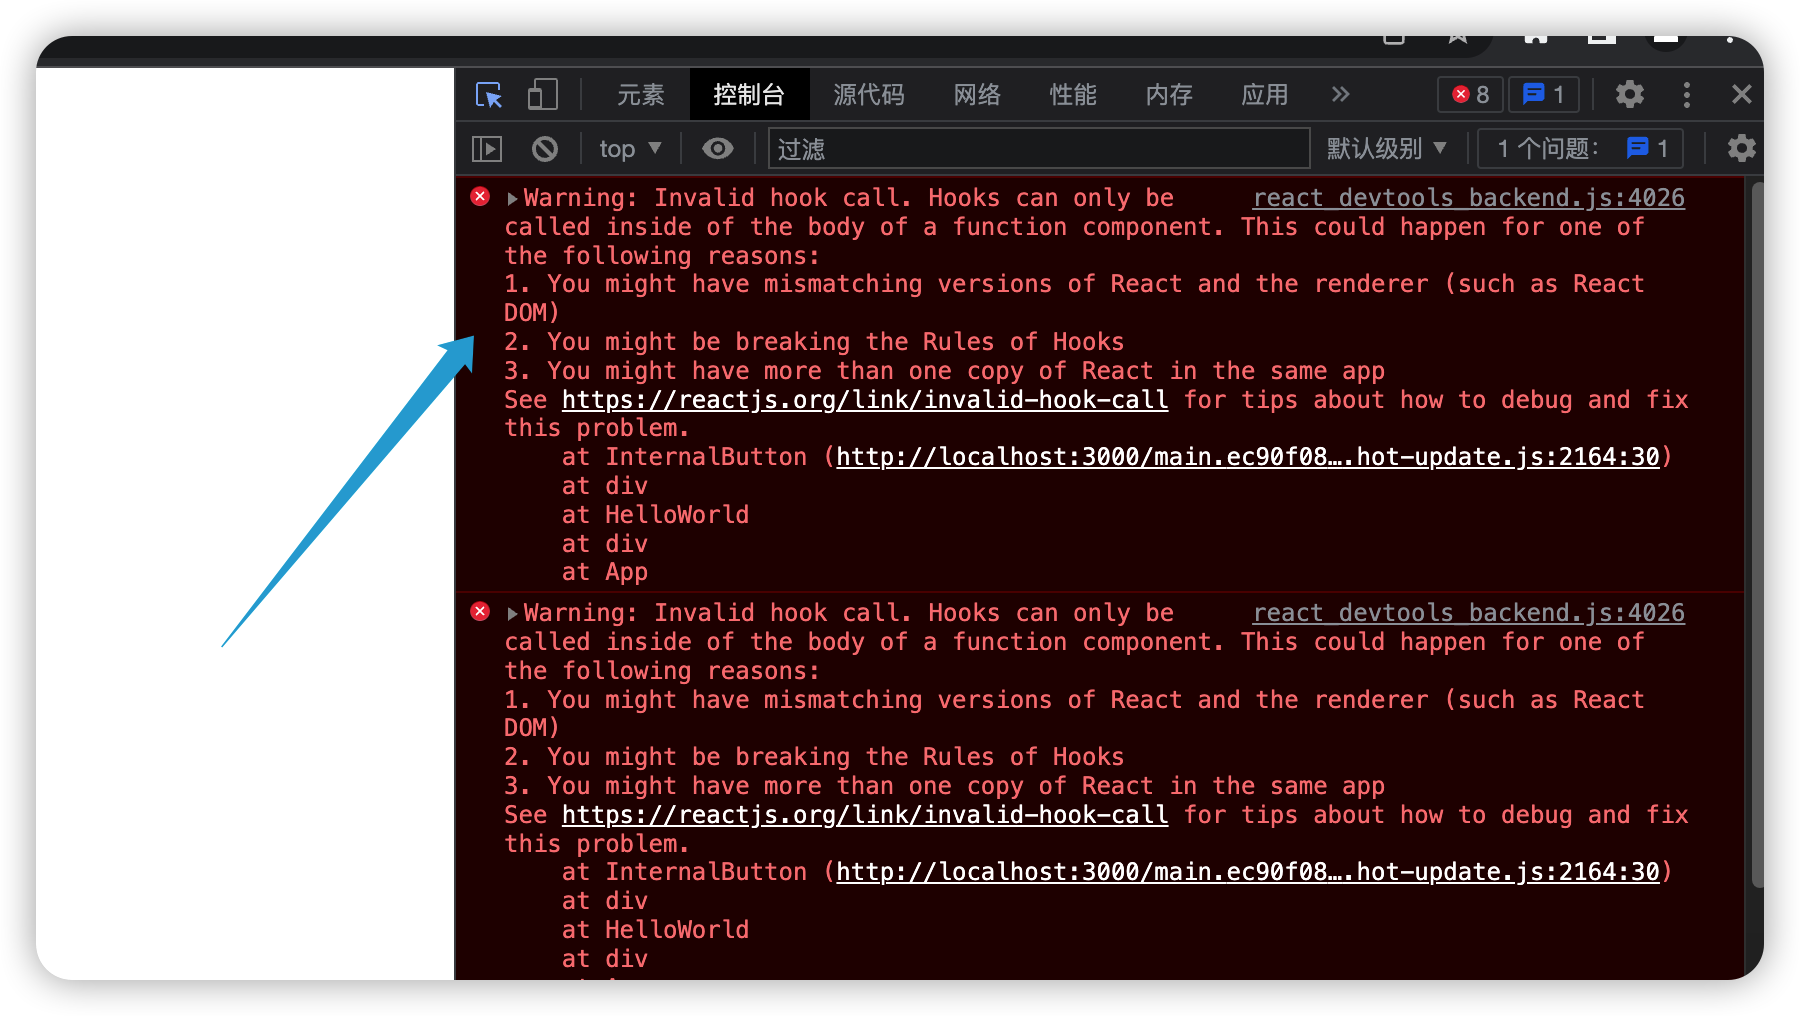Open DevTools settings gear
Viewport: 1800px width, 1016px height.
pyautogui.click(x=1629, y=95)
